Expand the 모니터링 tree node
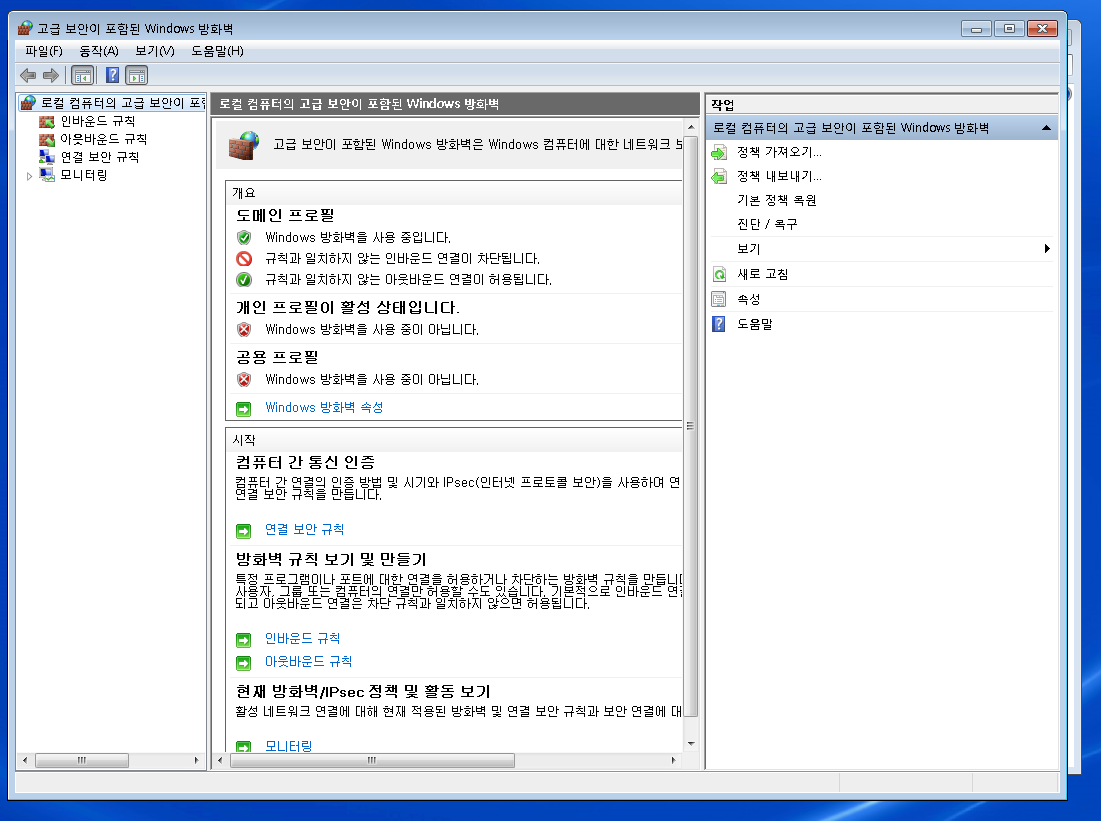Viewport: 1101px width, 821px height. point(29,176)
